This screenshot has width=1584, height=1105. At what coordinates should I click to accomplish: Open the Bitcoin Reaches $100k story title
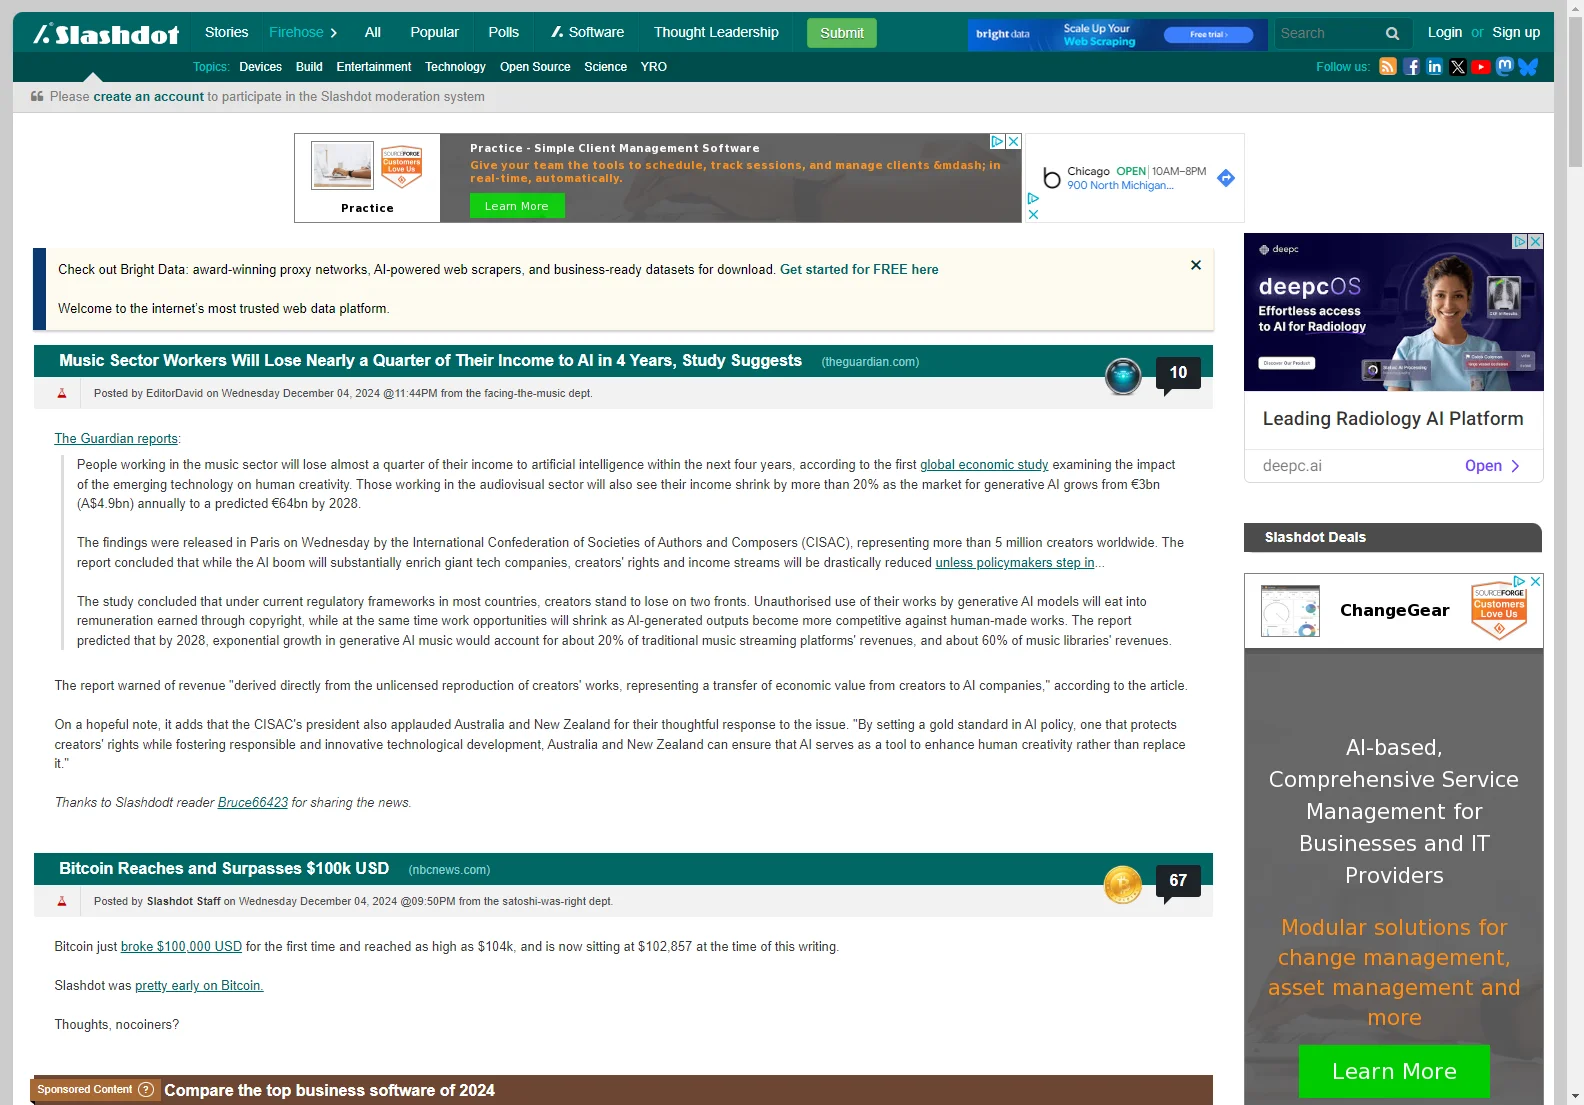tap(224, 869)
